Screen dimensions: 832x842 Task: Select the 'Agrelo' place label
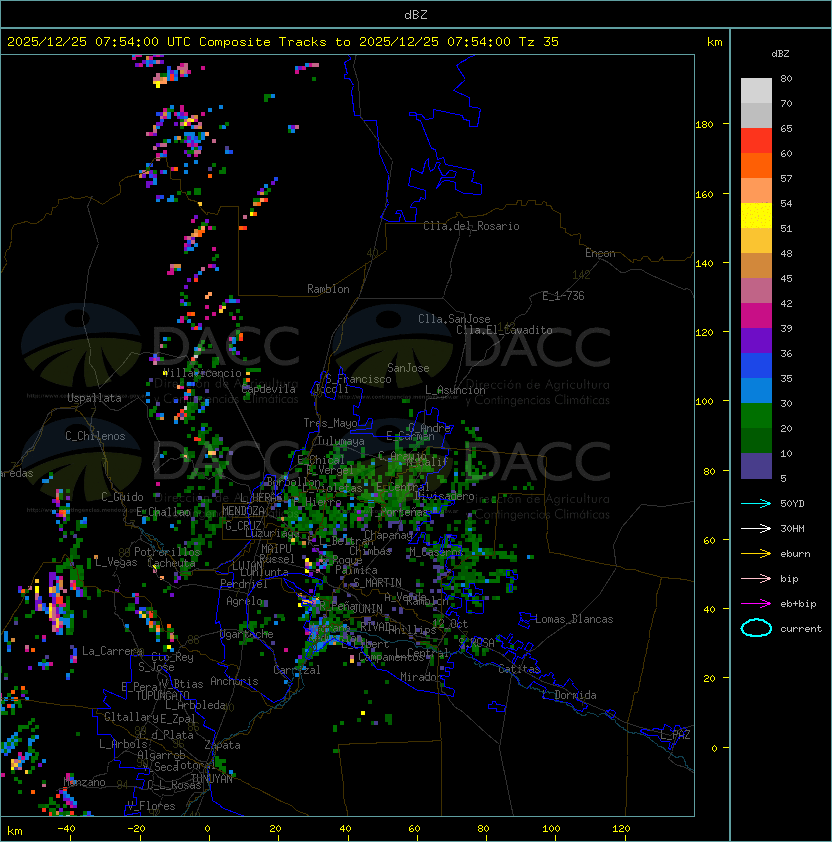(244, 601)
